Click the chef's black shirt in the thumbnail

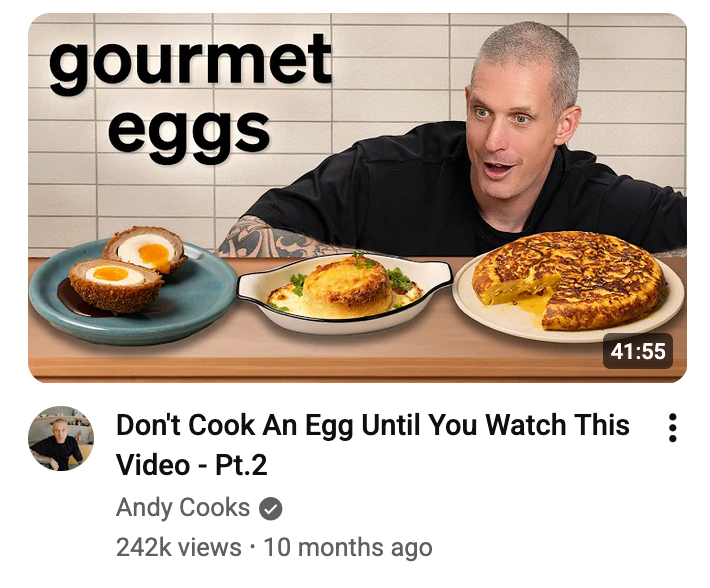pyautogui.click(x=408, y=190)
